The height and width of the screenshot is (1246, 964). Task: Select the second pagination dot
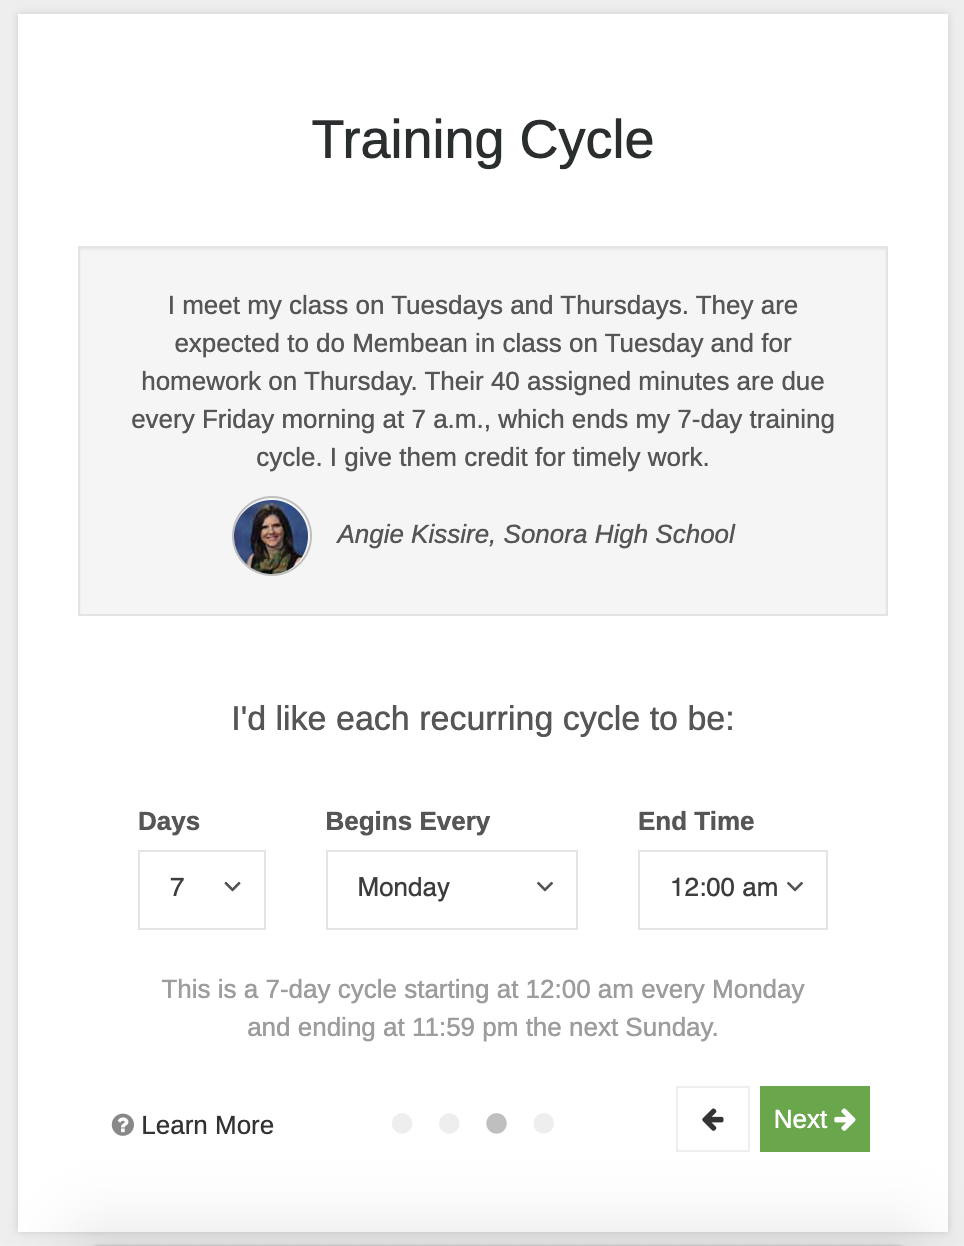(450, 1123)
